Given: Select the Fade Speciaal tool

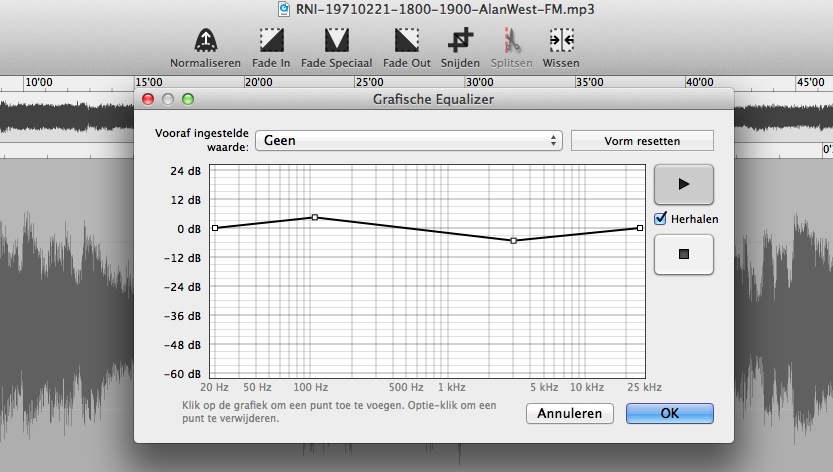Looking at the screenshot, I should pos(337,40).
